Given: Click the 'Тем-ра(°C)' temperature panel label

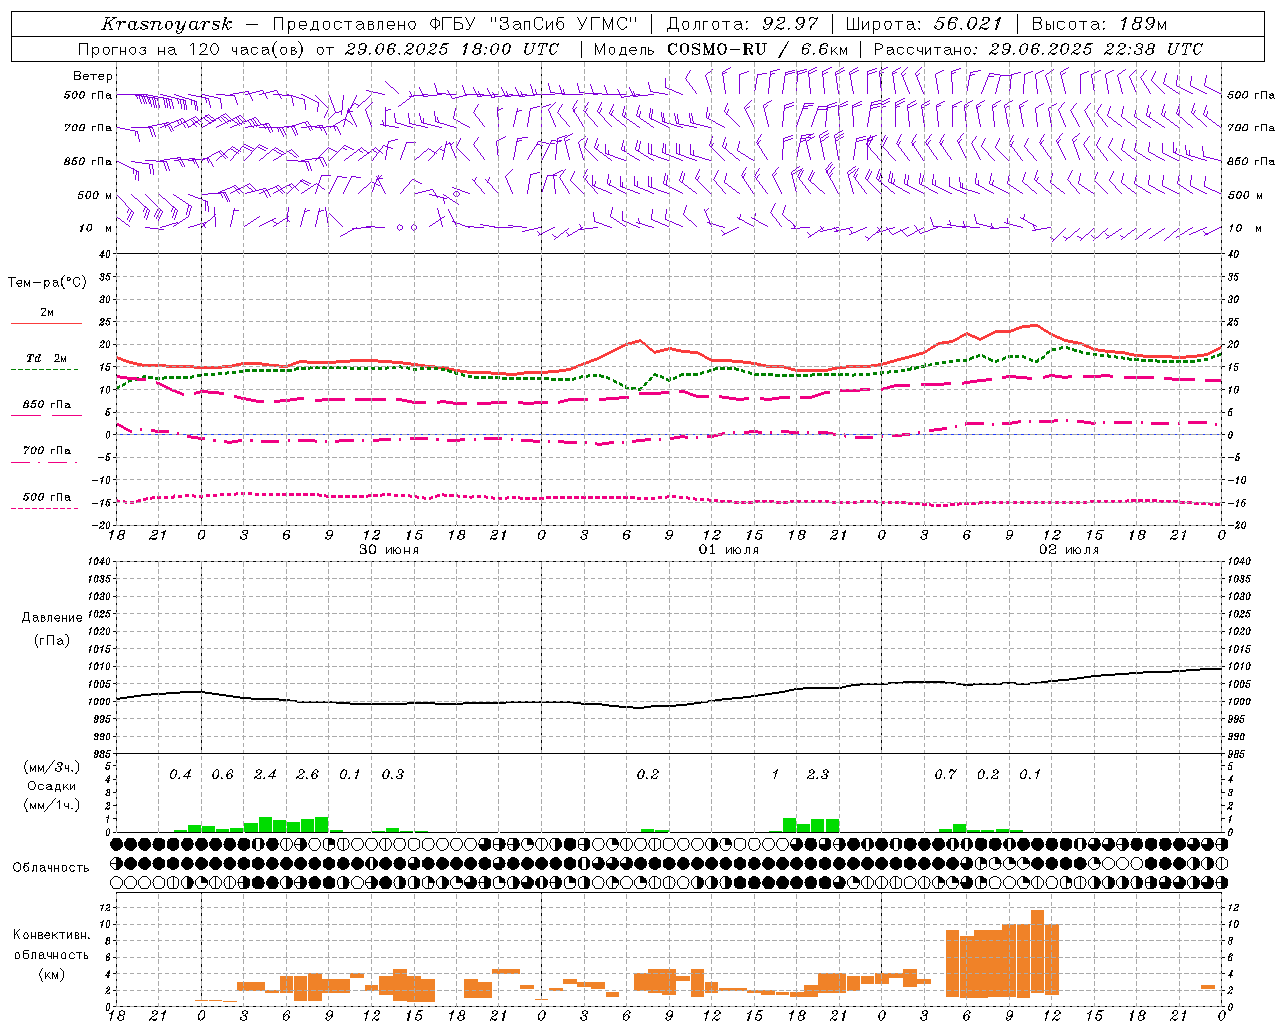Looking at the screenshot, I should tap(47, 283).
